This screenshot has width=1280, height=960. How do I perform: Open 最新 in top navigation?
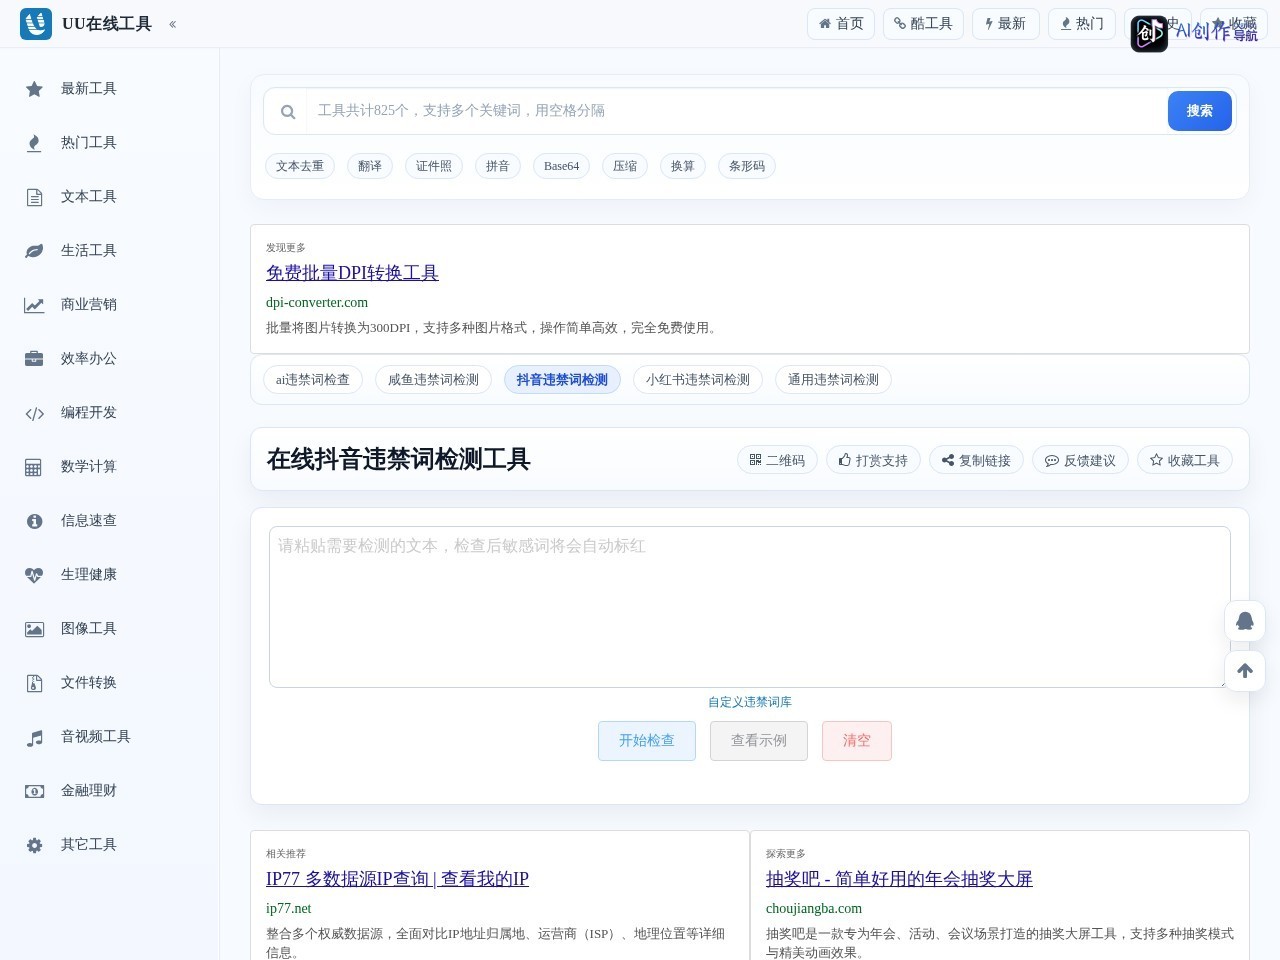tap(1005, 24)
